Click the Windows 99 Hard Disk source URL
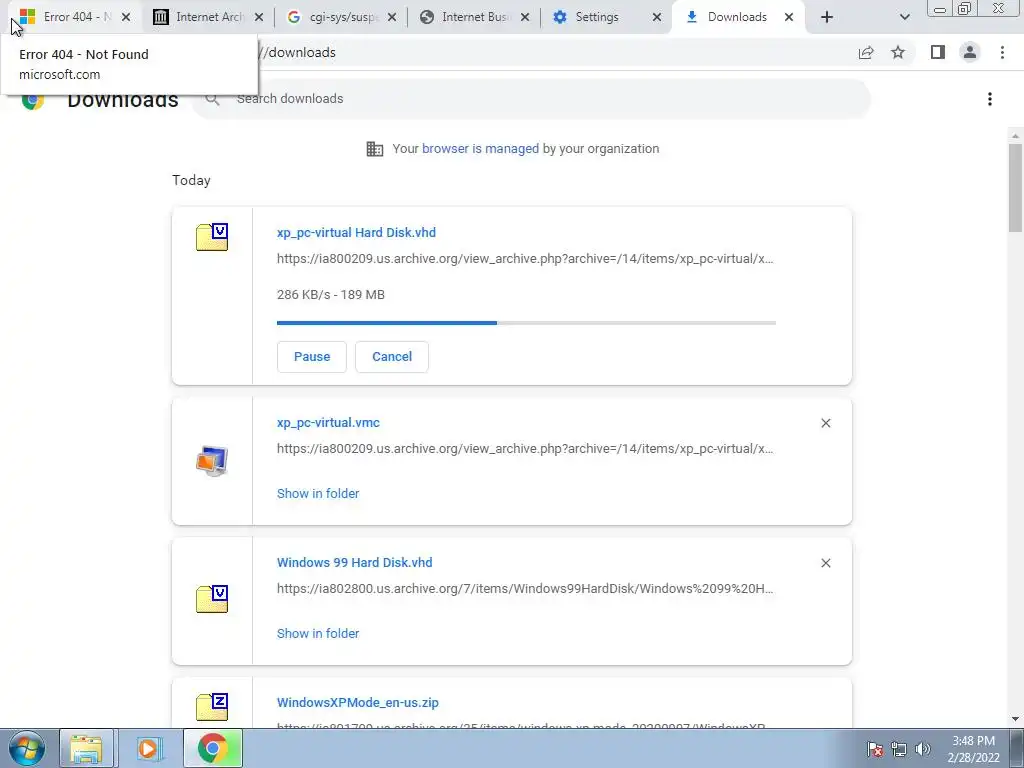This screenshot has width=1024, height=768. 525,588
